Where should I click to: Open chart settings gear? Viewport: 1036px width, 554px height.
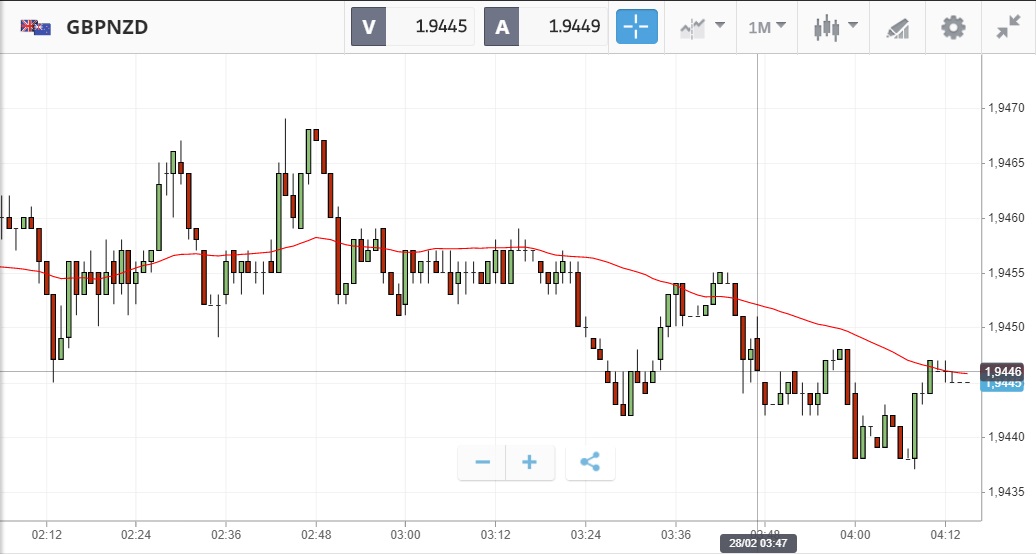click(953, 27)
